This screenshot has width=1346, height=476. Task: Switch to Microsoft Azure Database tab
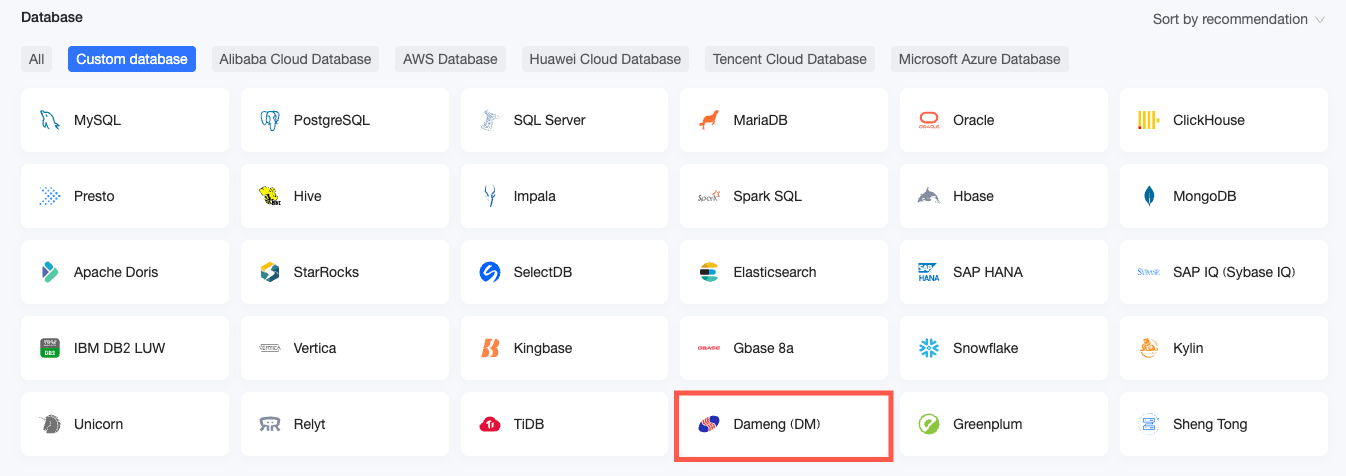pos(979,59)
